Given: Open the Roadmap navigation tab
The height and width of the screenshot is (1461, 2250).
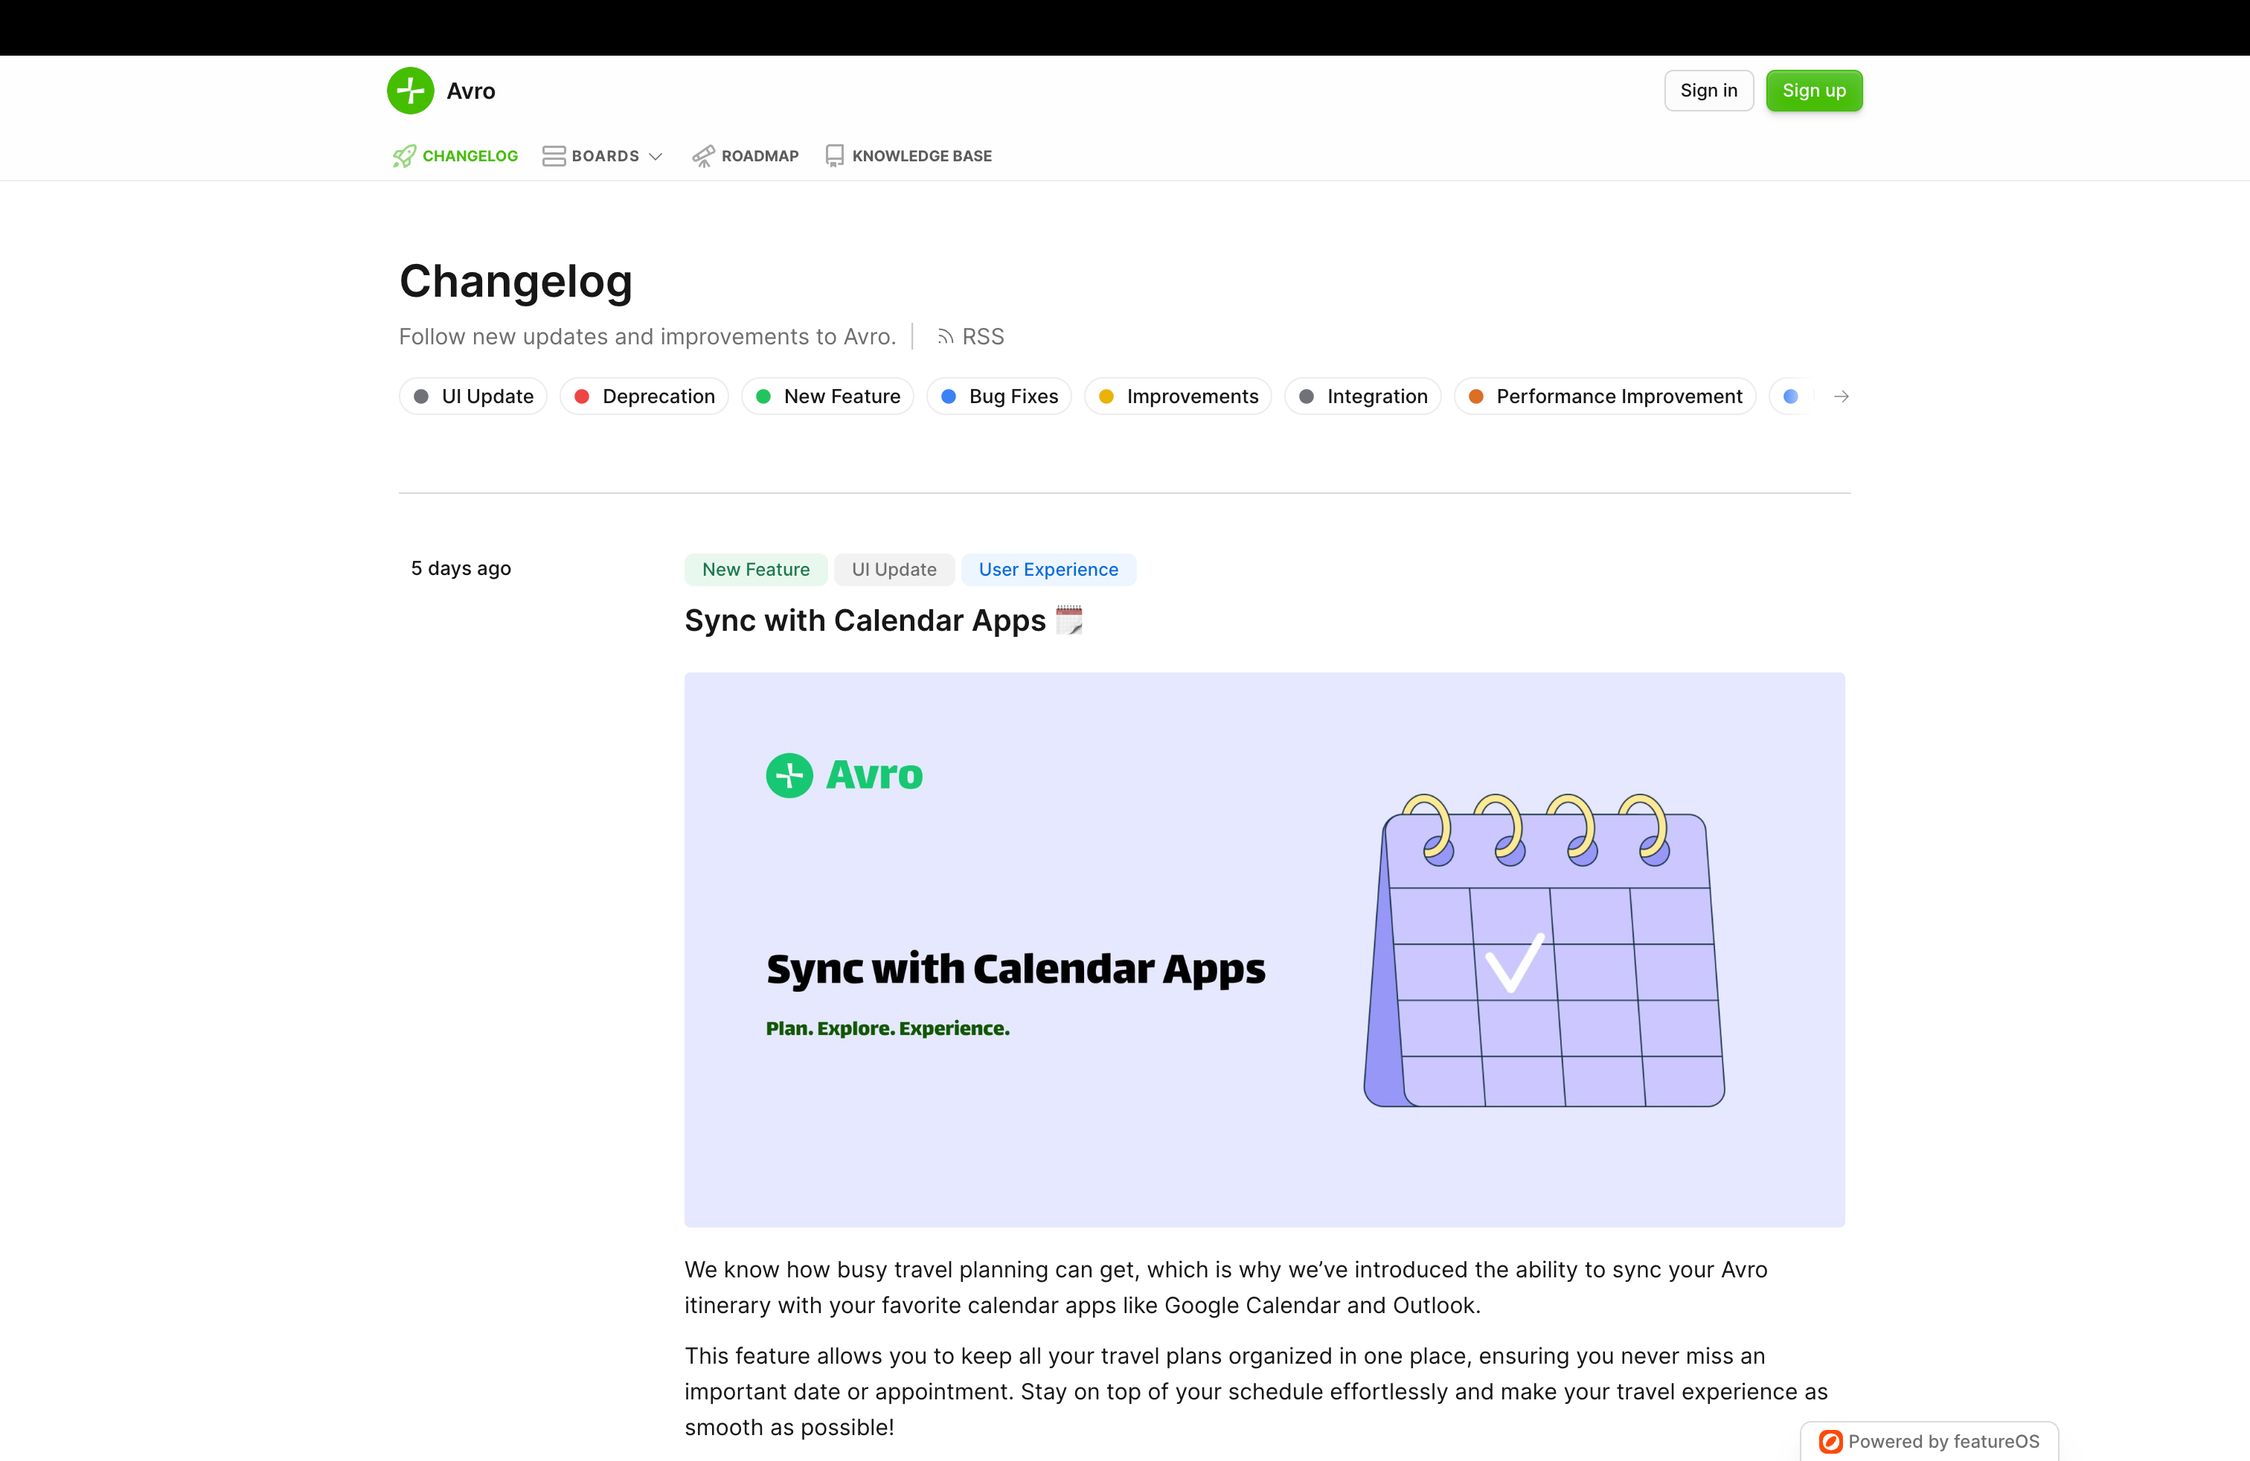Looking at the screenshot, I should pyautogui.click(x=743, y=156).
